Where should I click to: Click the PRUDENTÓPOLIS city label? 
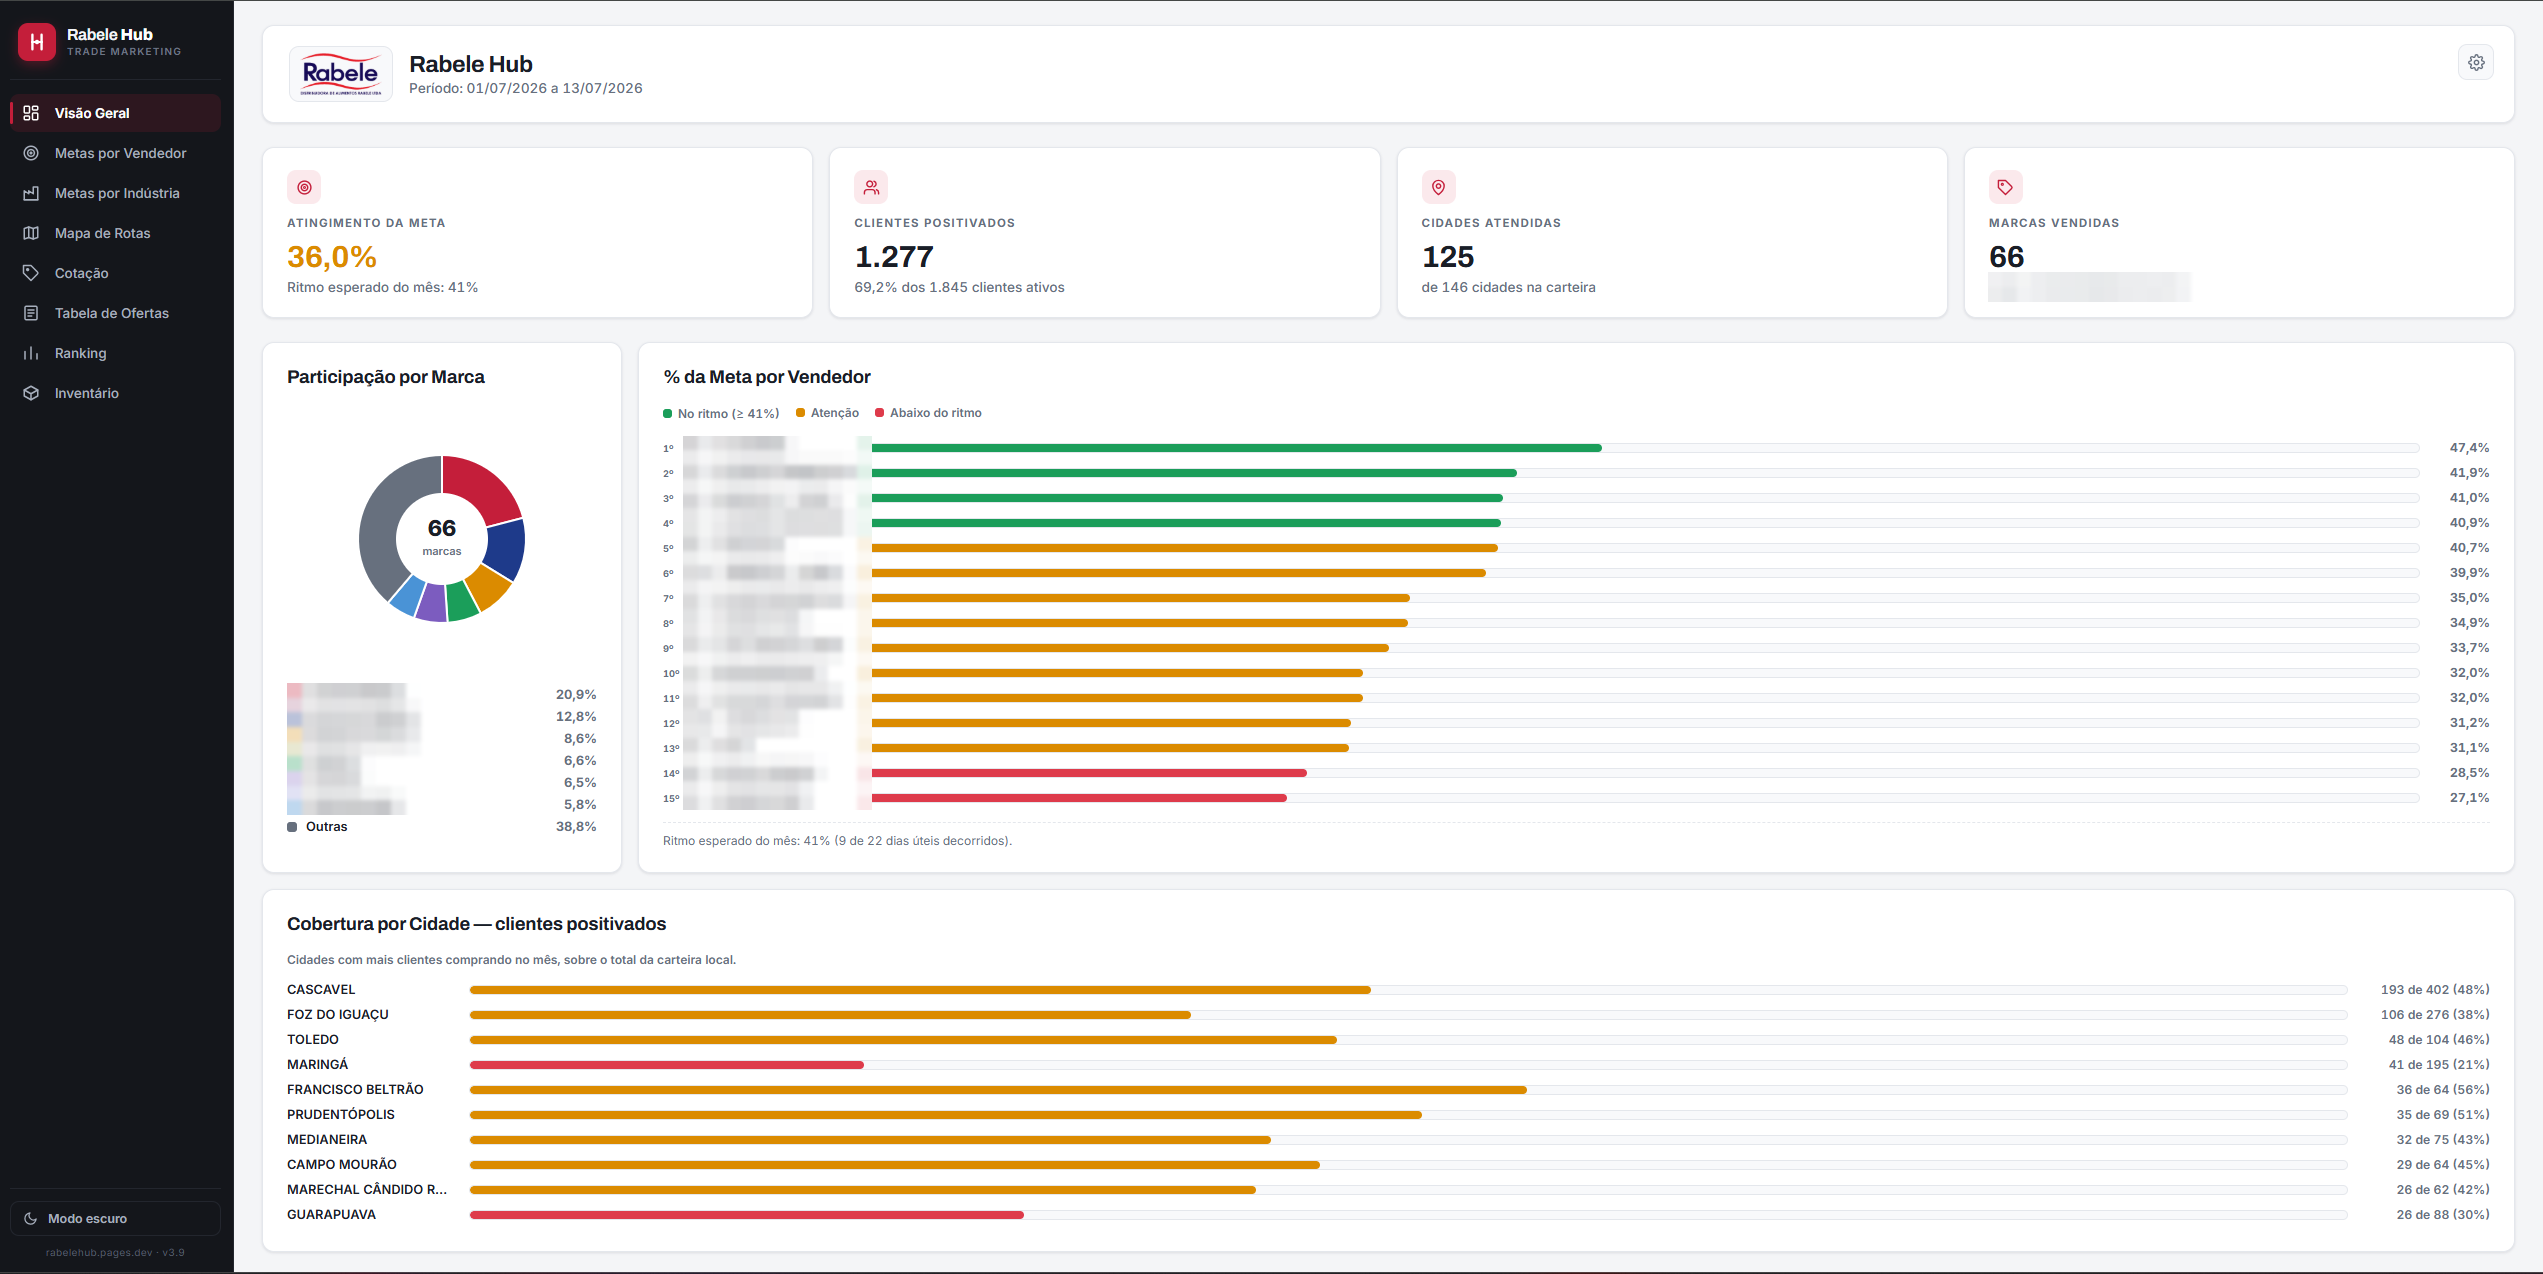341,1115
